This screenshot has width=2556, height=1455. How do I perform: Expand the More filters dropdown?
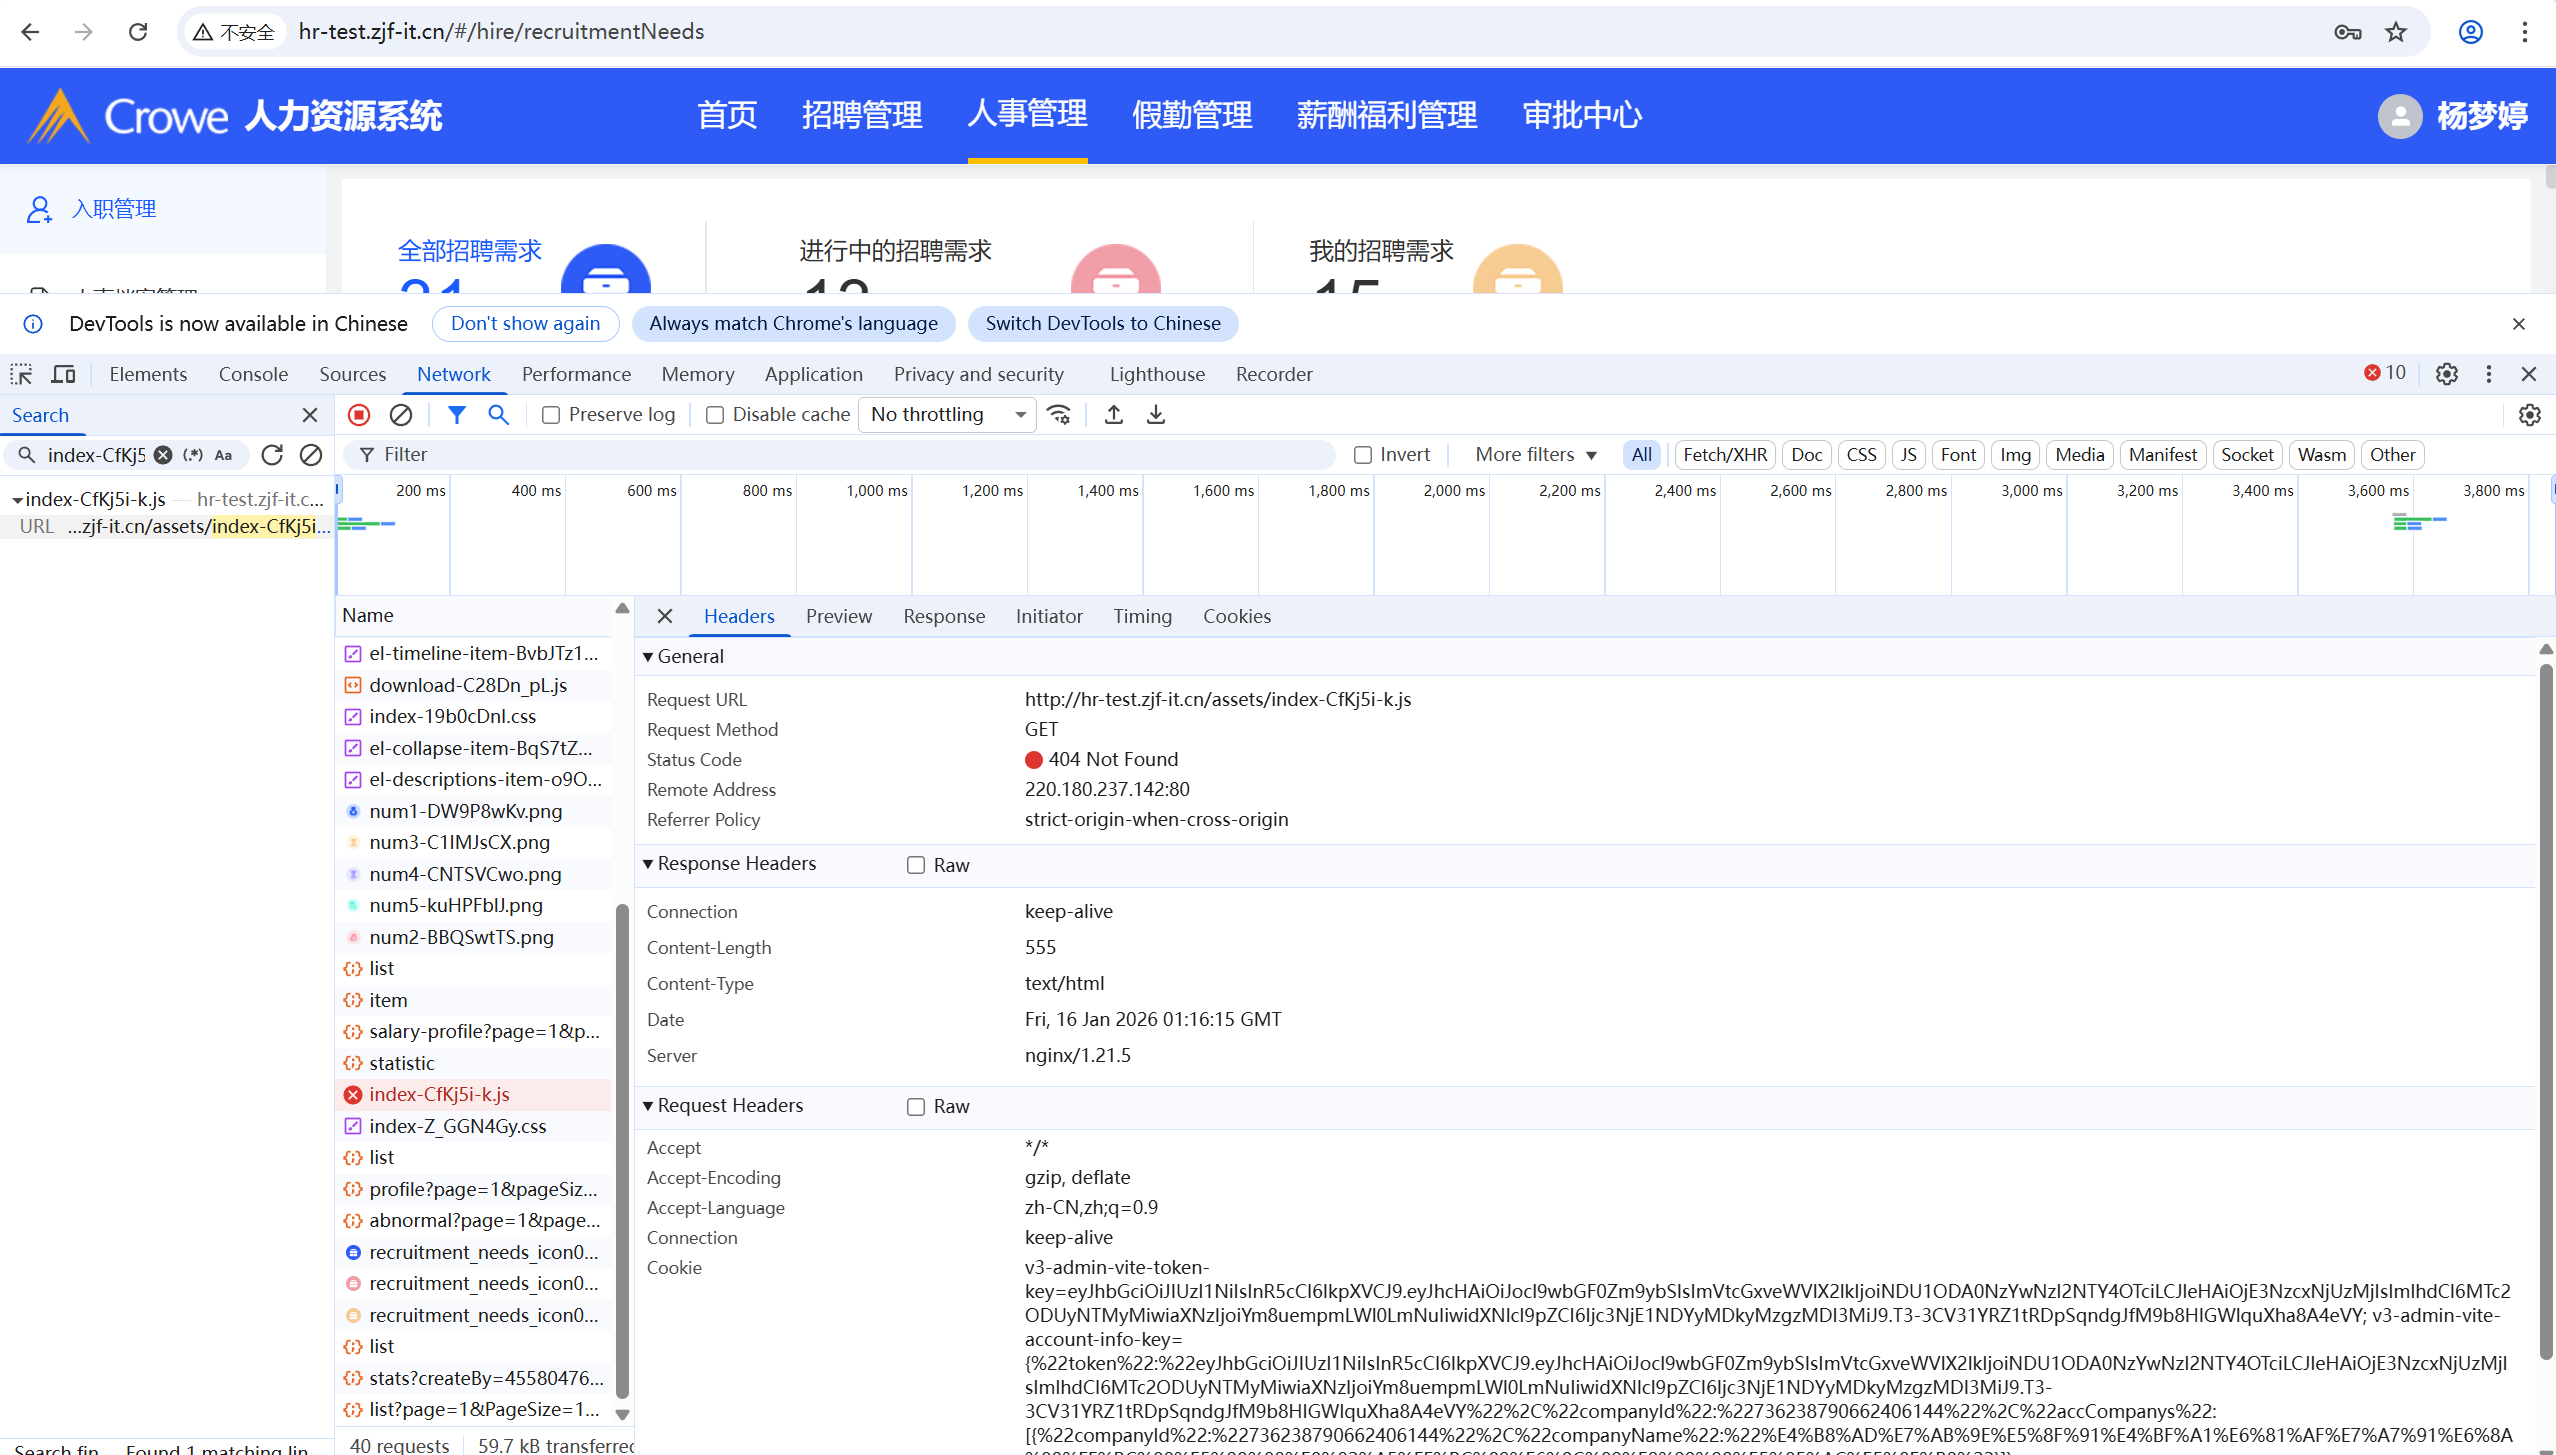tap(1535, 455)
